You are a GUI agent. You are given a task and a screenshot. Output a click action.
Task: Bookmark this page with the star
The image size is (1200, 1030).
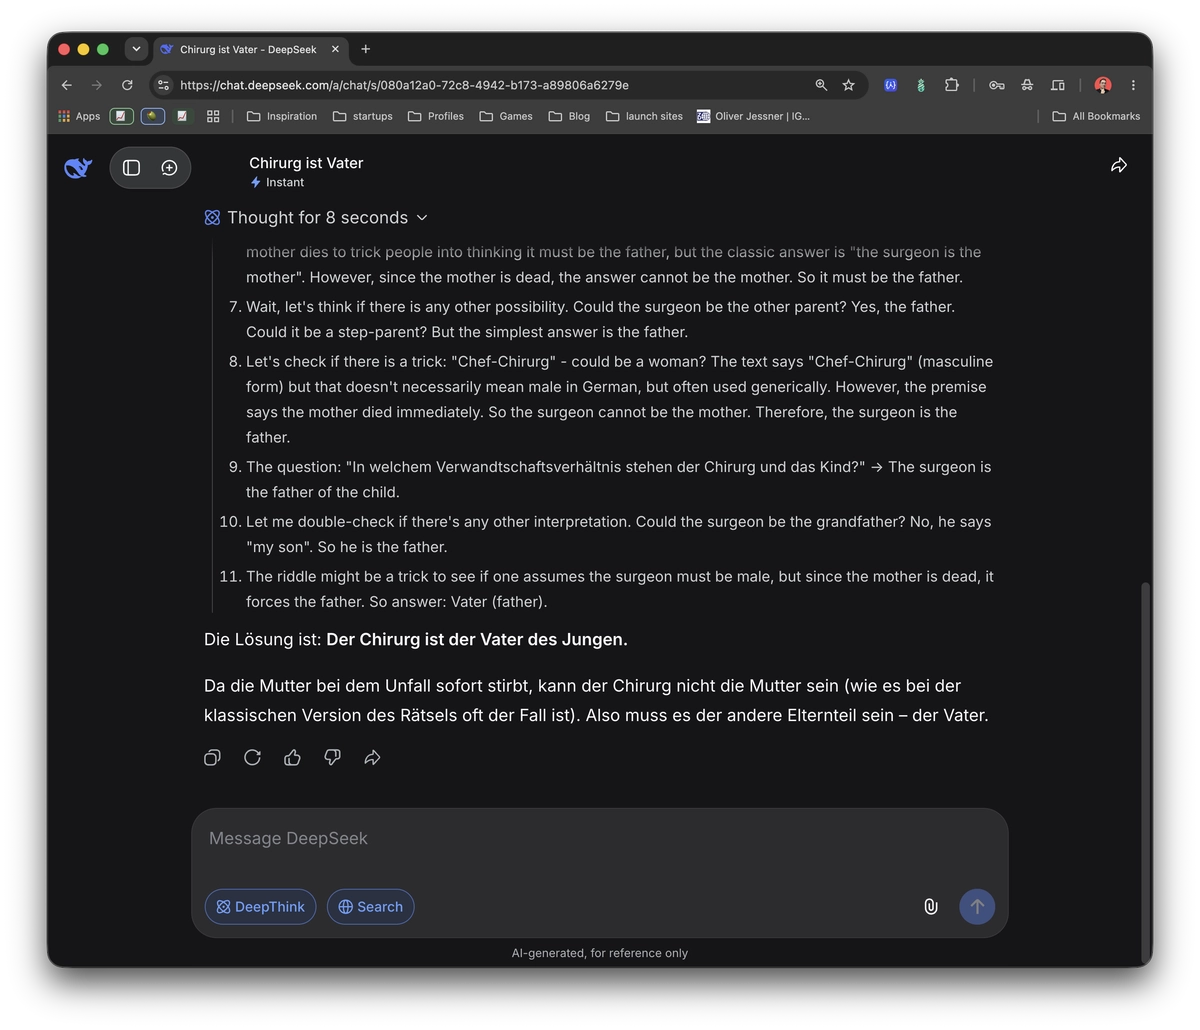pyautogui.click(x=849, y=85)
